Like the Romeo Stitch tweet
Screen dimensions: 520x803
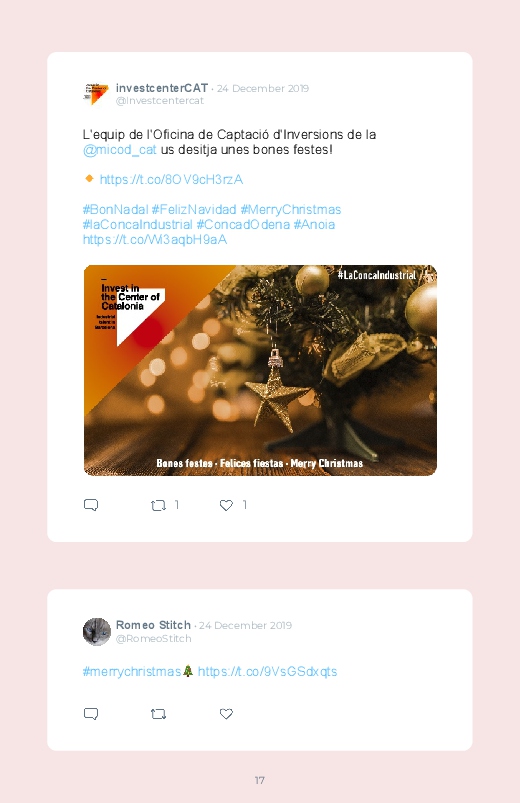coord(226,714)
